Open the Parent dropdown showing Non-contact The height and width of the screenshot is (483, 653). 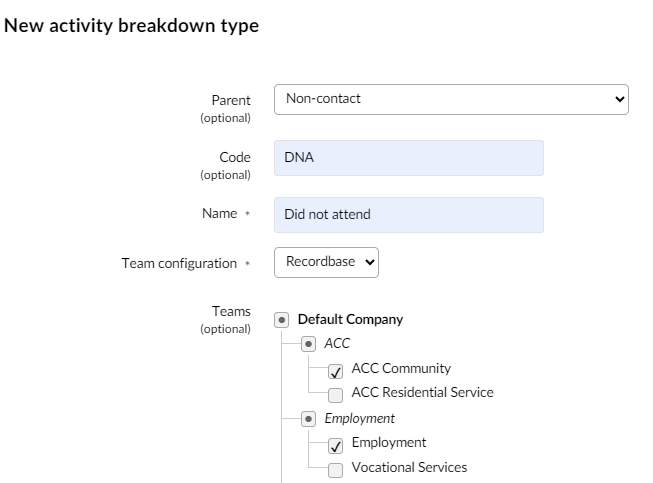pos(451,100)
